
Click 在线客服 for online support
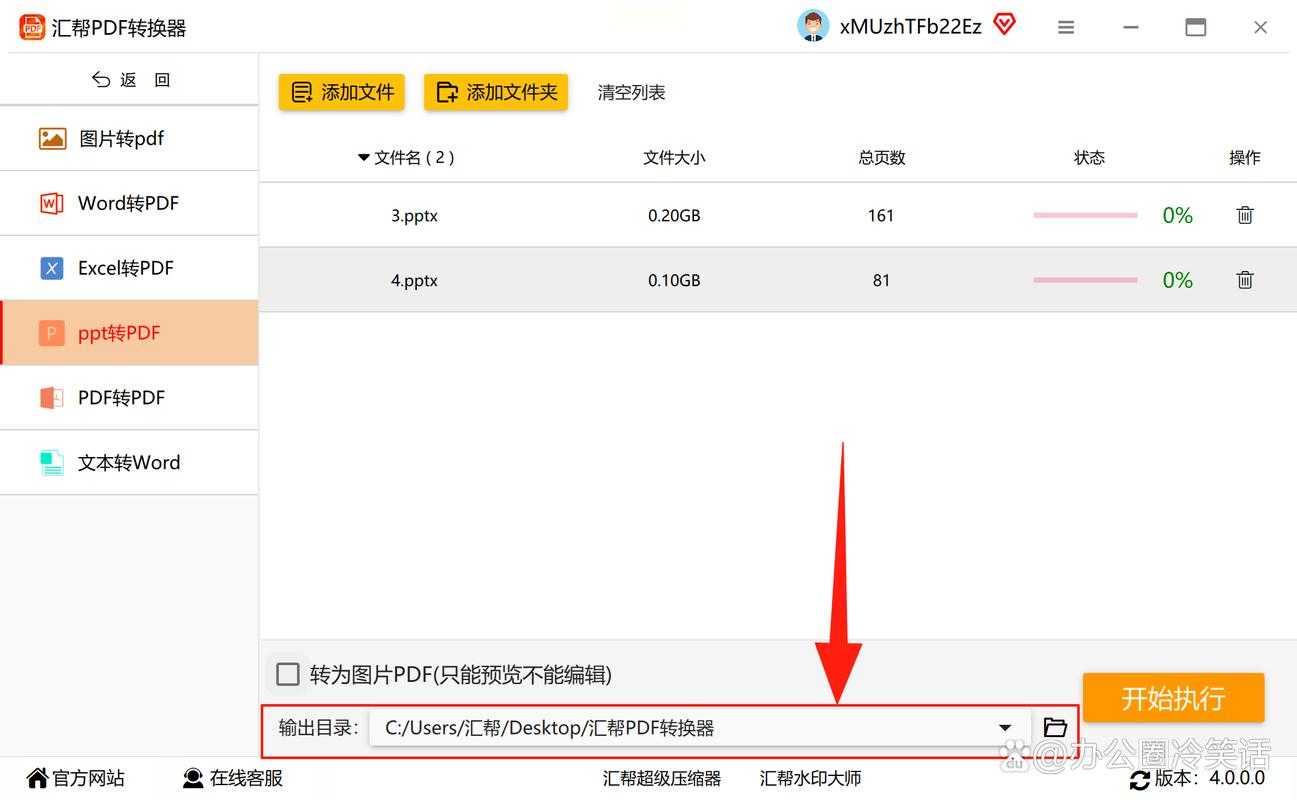(x=232, y=778)
